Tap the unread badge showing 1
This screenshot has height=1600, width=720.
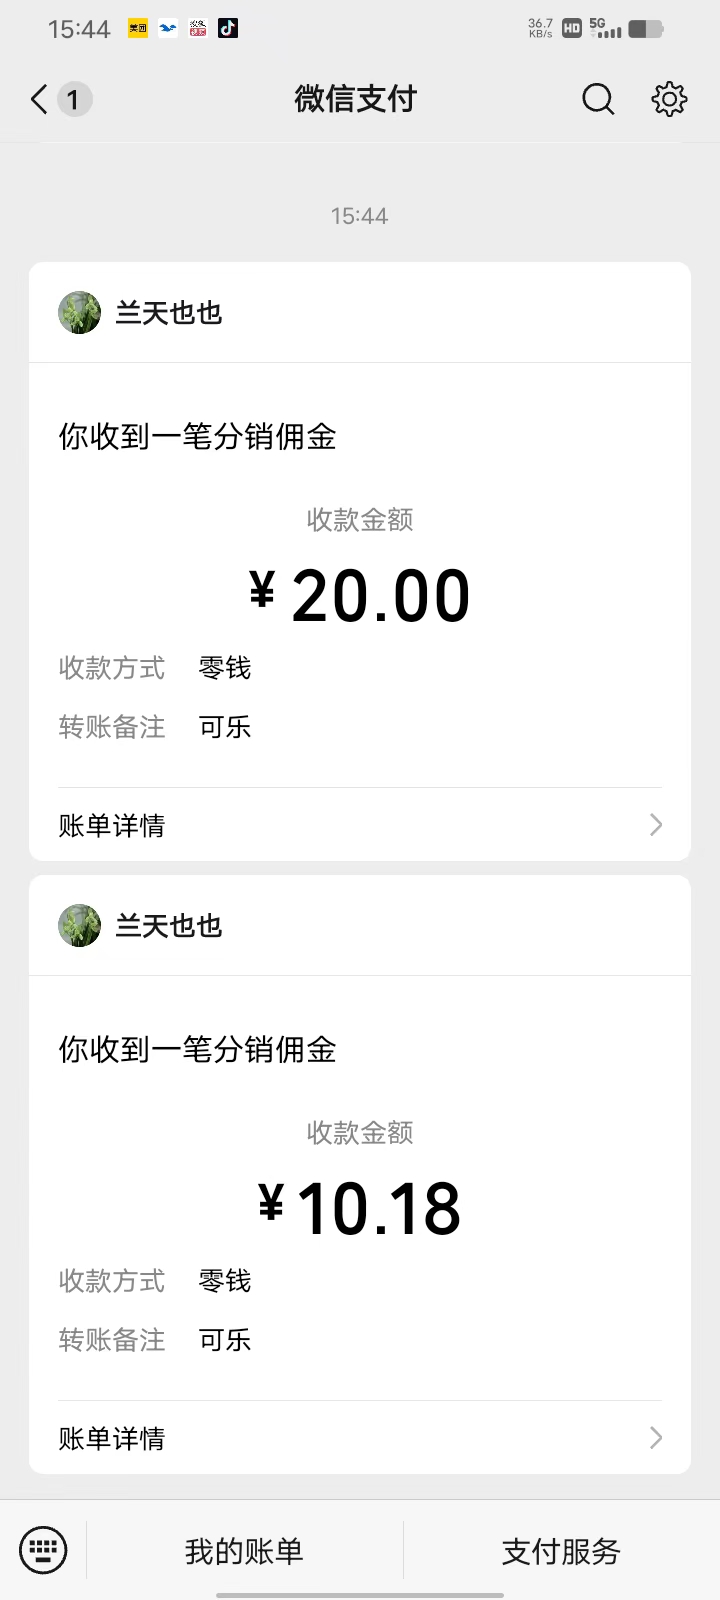tap(73, 99)
